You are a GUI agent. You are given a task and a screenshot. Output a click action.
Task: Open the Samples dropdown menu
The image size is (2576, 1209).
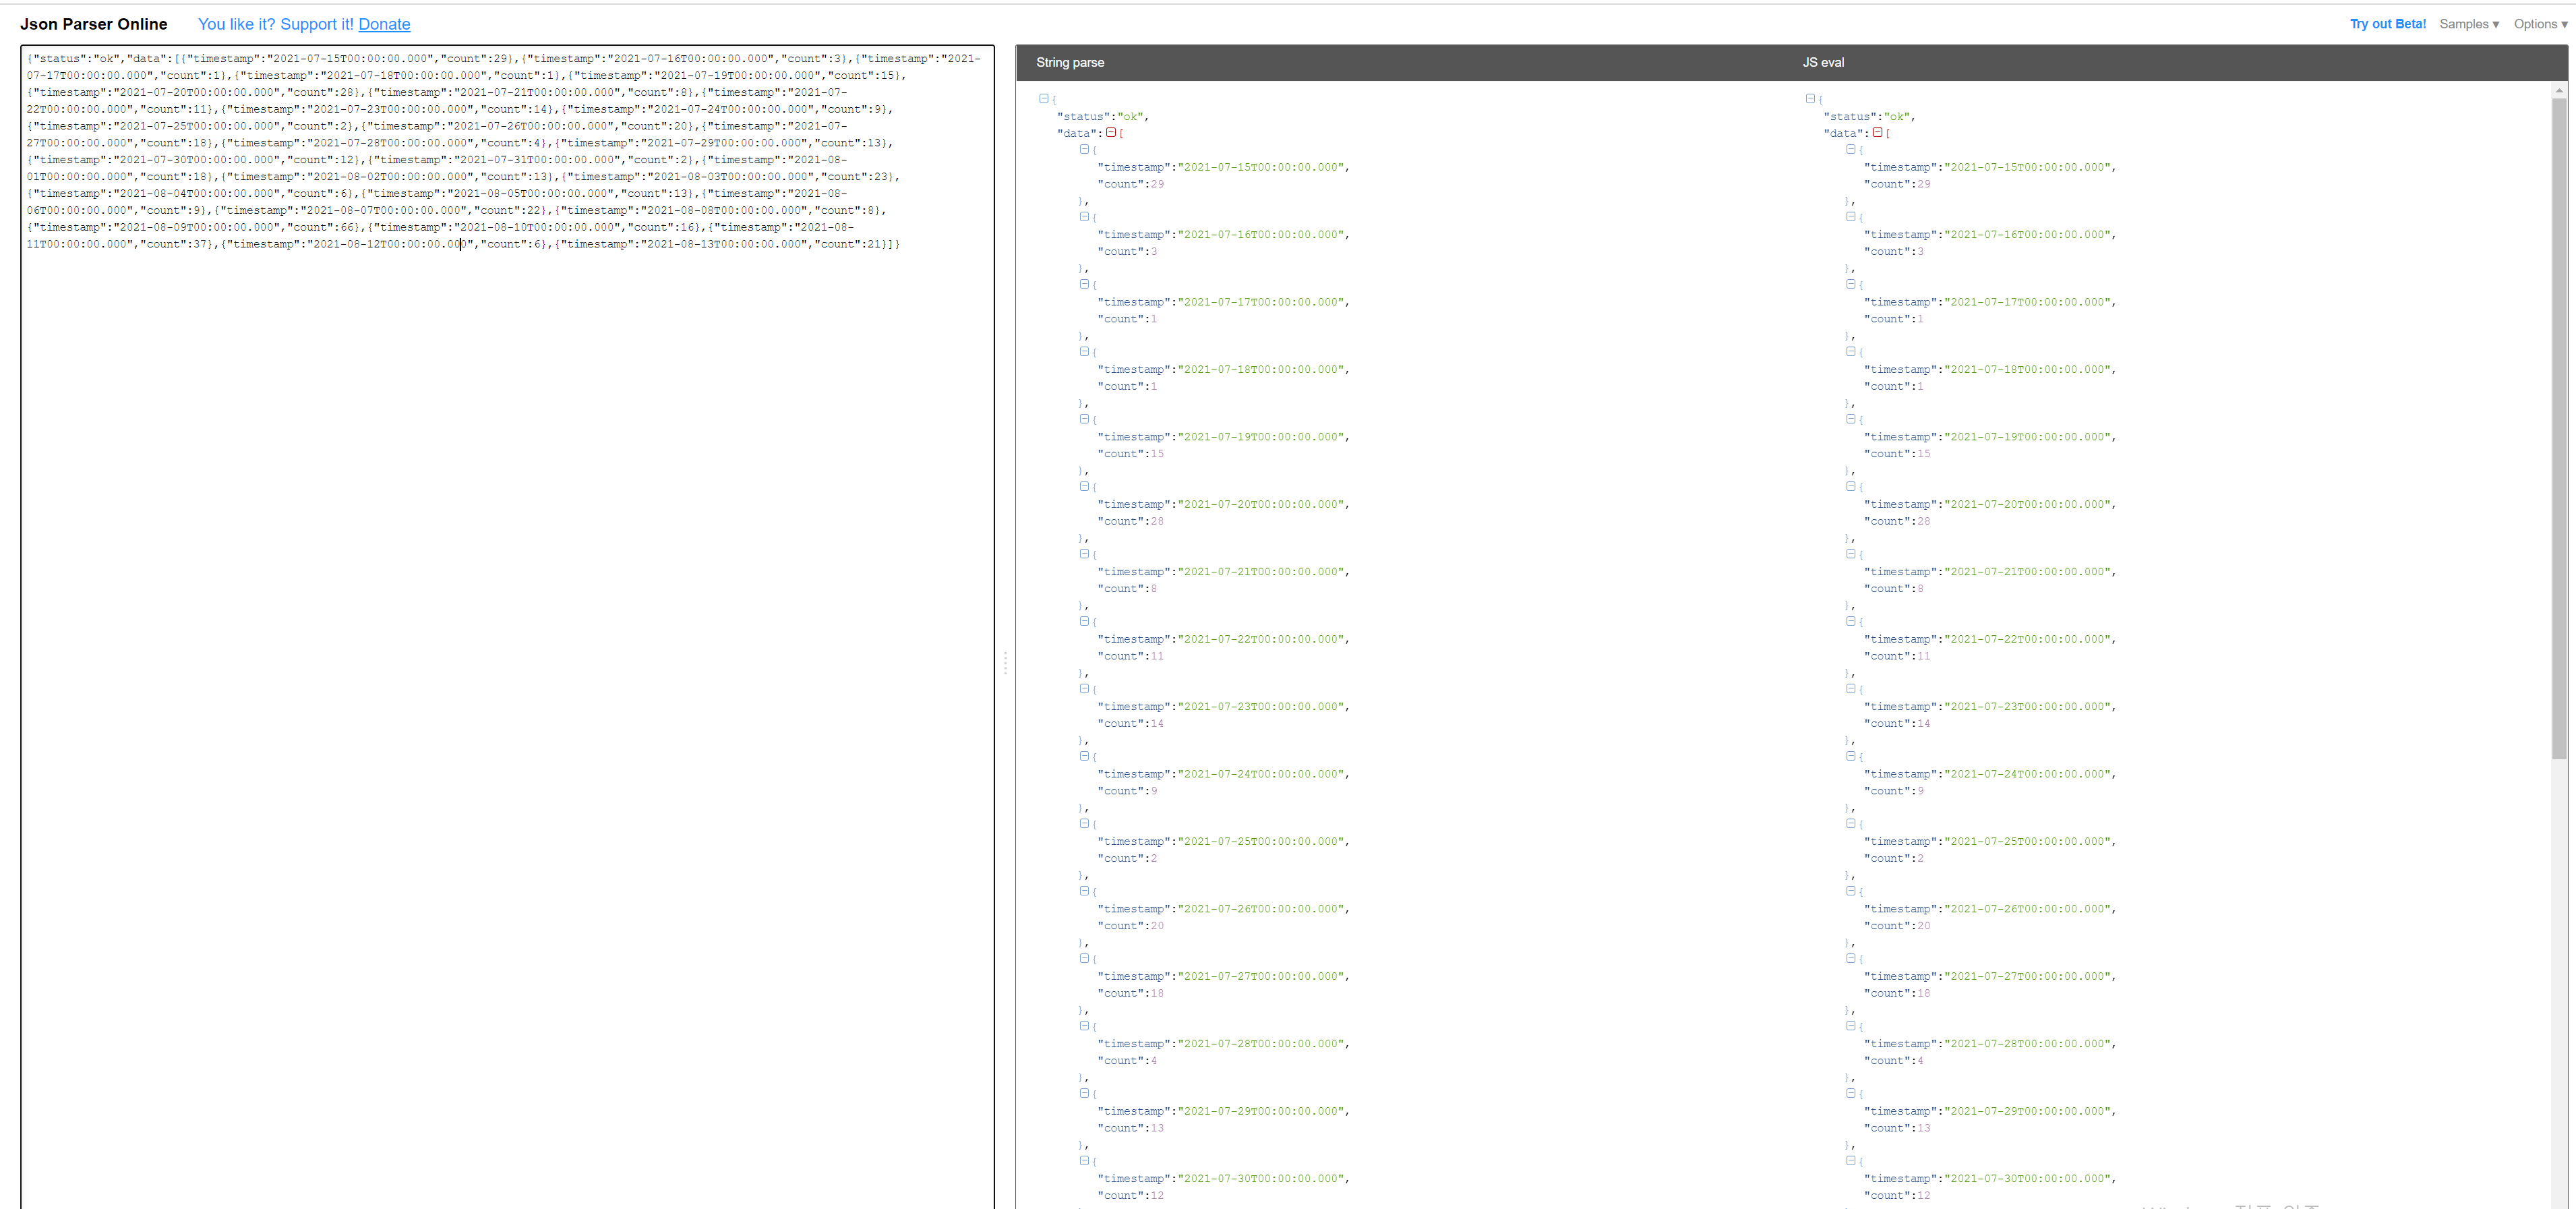[x=2468, y=24]
